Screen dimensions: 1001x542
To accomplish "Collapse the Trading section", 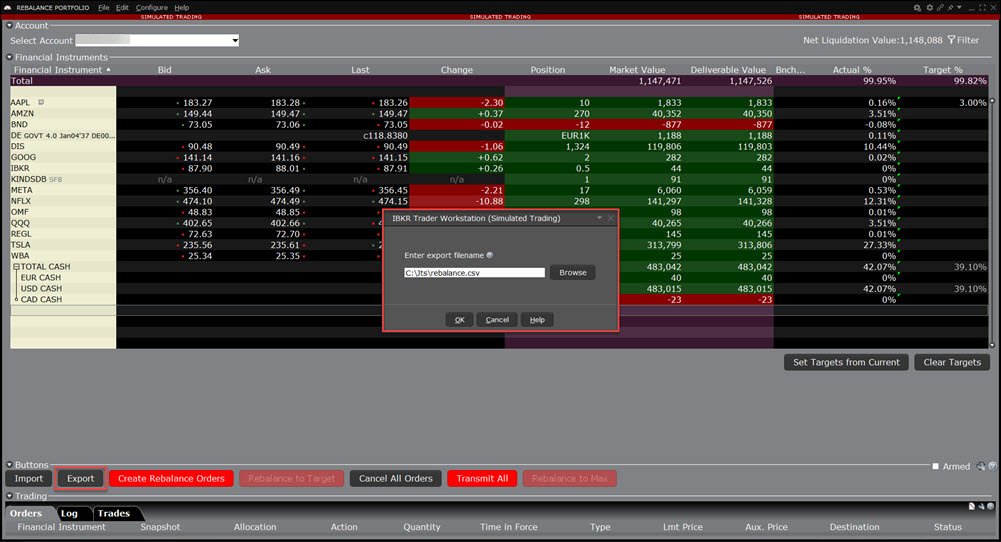I will pyautogui.click(x=9, y=496).
